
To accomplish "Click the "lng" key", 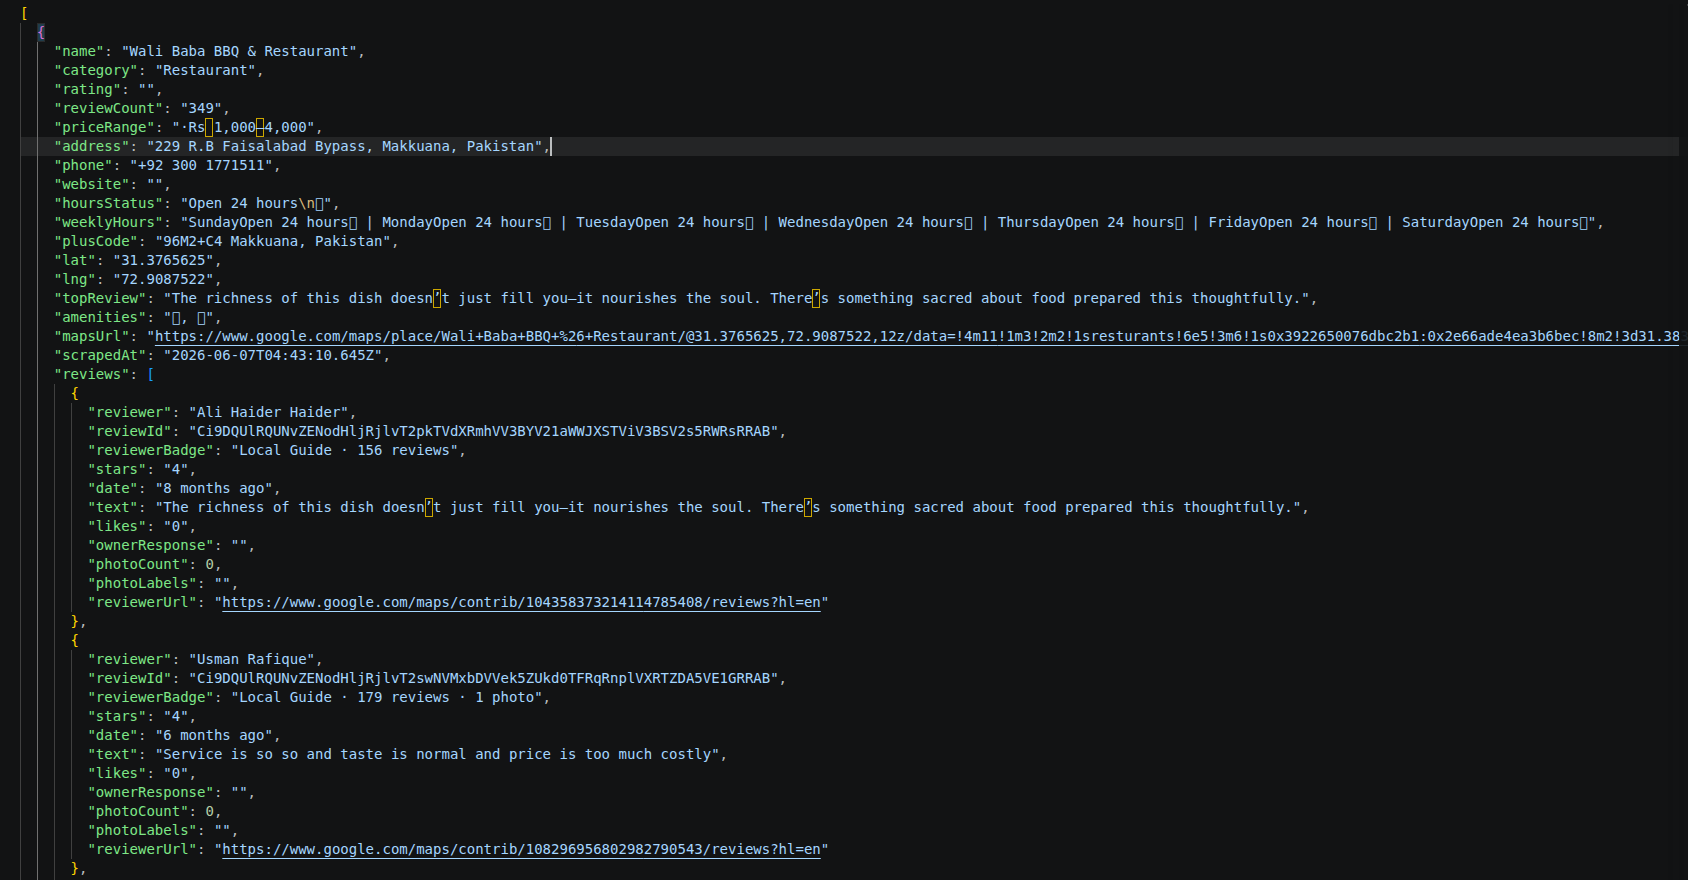I will click(x=75, y=279).
